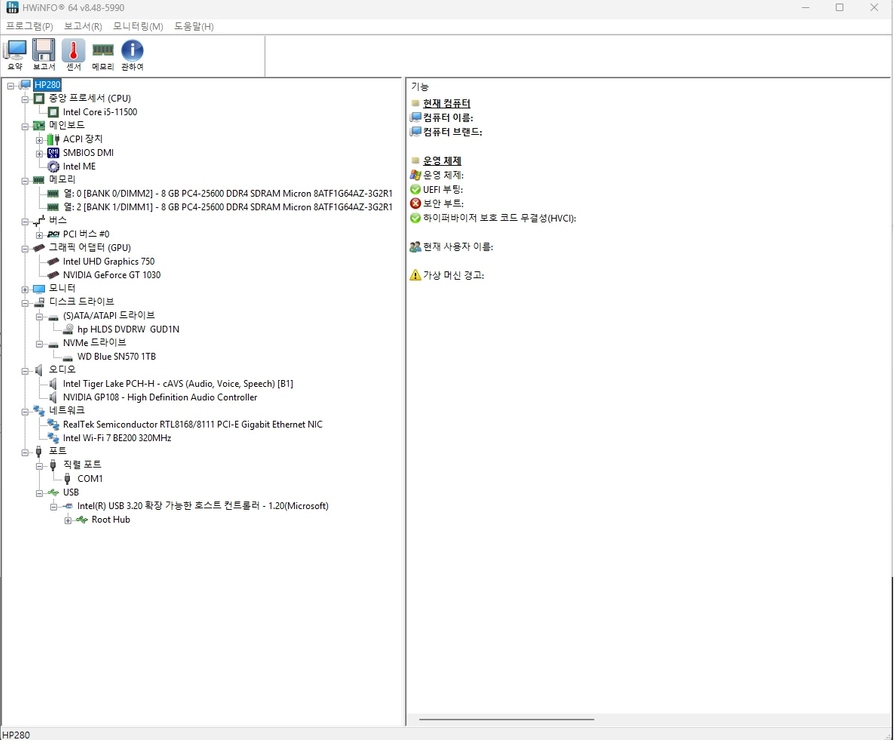Select Intel Core i5-11500 in tree
Viewport: 895px width, 750px height.
coord(100,113)
